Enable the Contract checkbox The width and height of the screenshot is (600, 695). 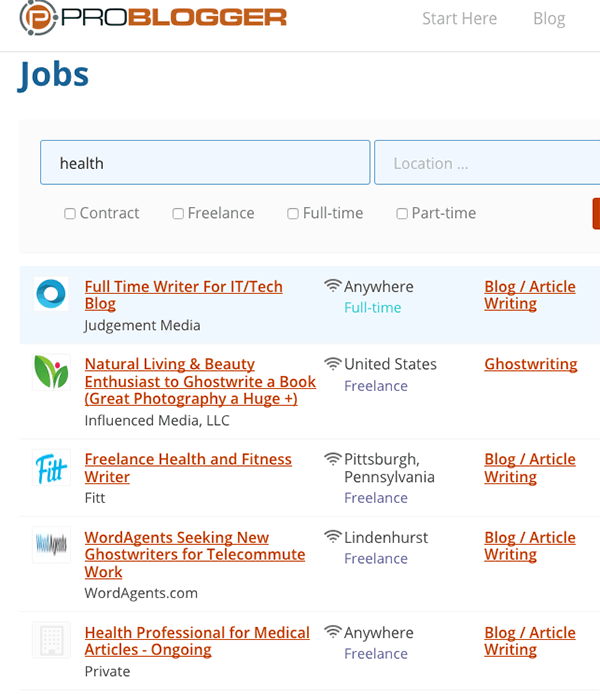(70, 214)
